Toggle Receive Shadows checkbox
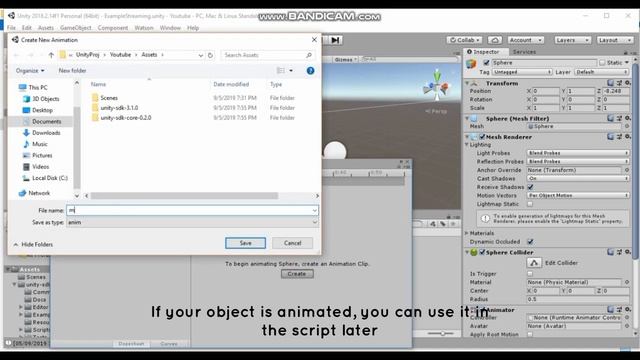The image size is (640, 360). pos(530,187)
